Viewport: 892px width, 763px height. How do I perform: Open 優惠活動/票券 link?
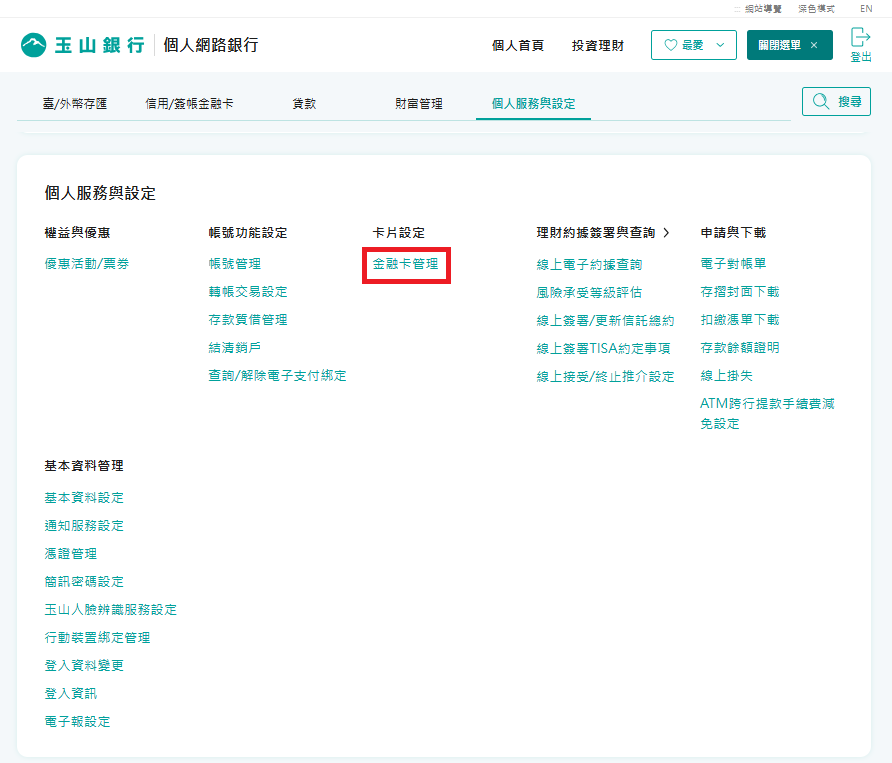(87, 264)
